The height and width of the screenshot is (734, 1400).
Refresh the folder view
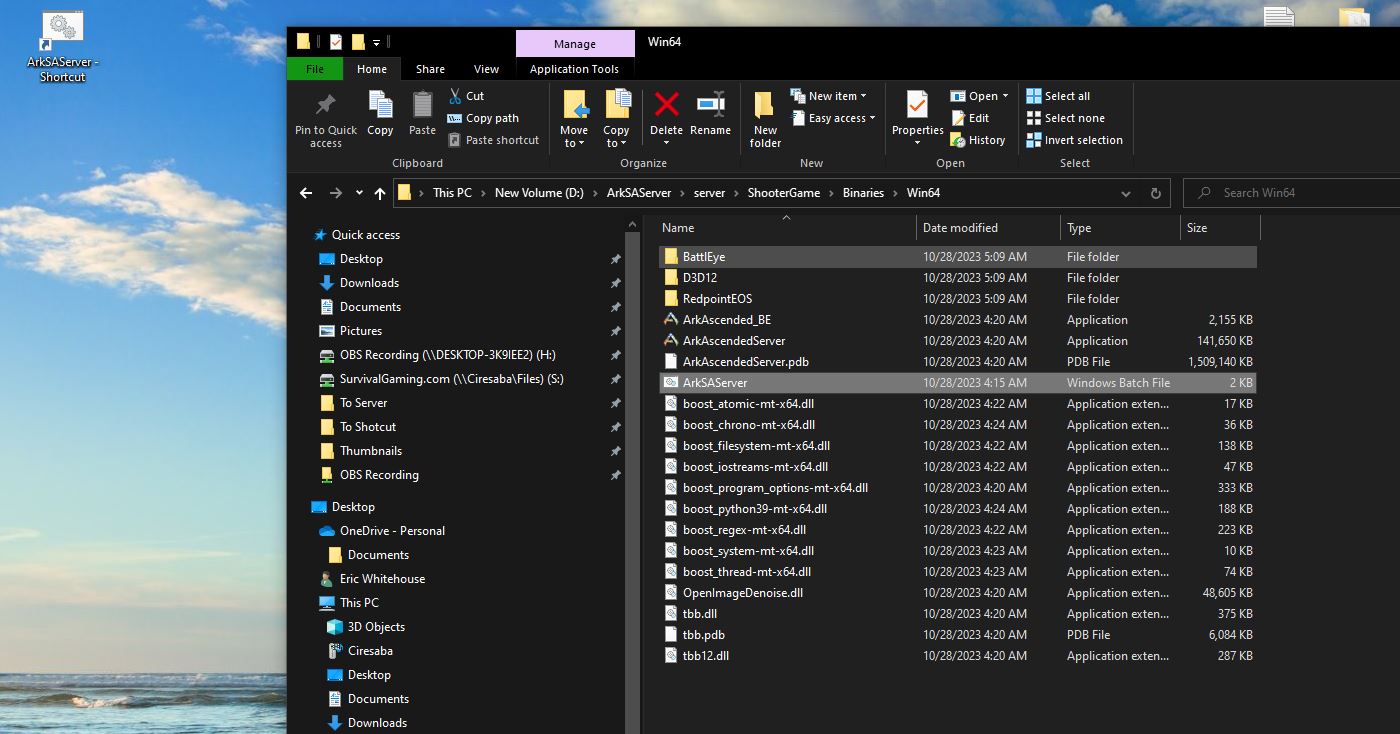tap(1156, 193)
